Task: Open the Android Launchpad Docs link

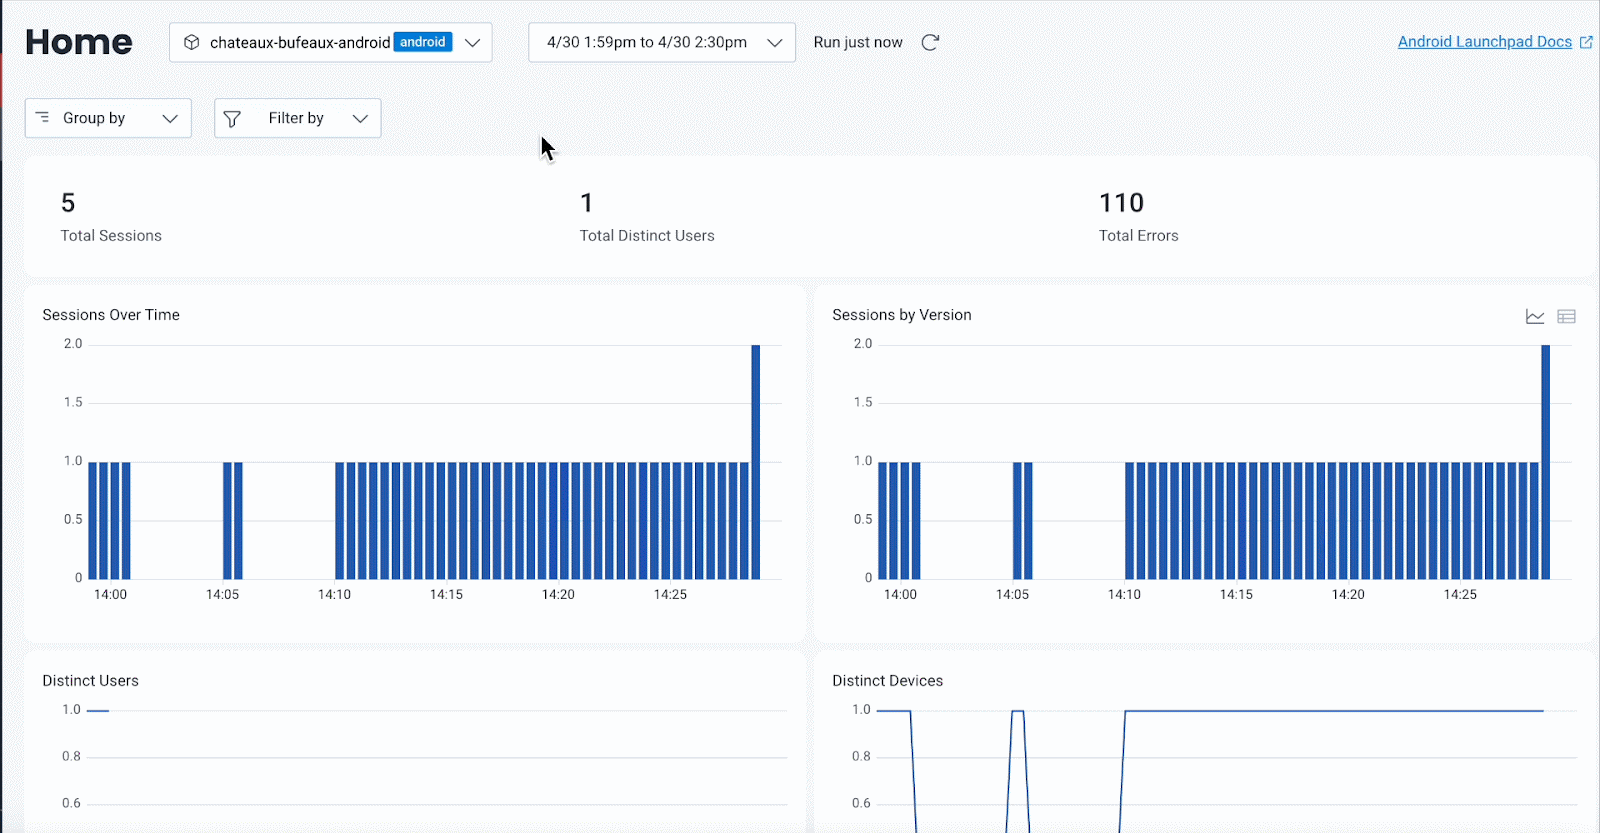Action: coord(1484,42)
